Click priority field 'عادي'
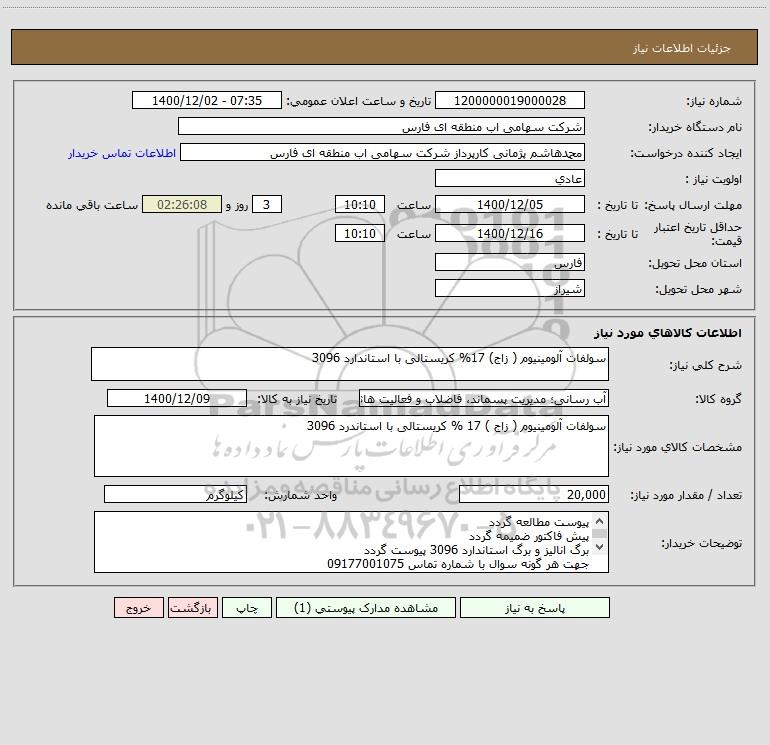 [x=510, y=178]
